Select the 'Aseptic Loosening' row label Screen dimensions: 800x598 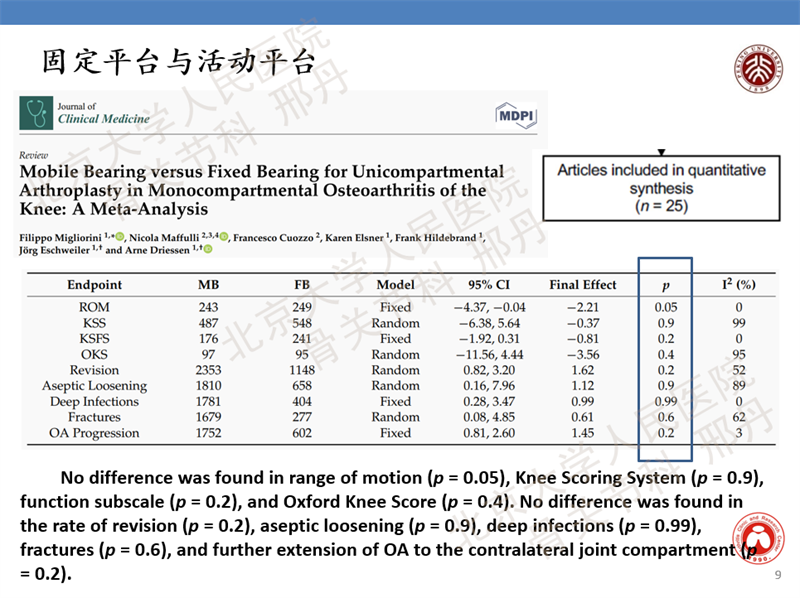[x=94, y=385]
